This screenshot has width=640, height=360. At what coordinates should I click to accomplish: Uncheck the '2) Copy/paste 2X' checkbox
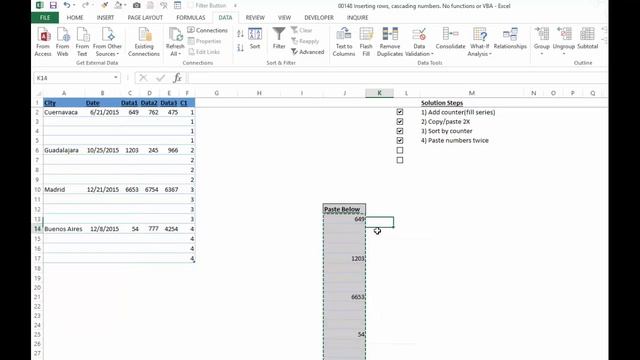(x=400, y=122)
